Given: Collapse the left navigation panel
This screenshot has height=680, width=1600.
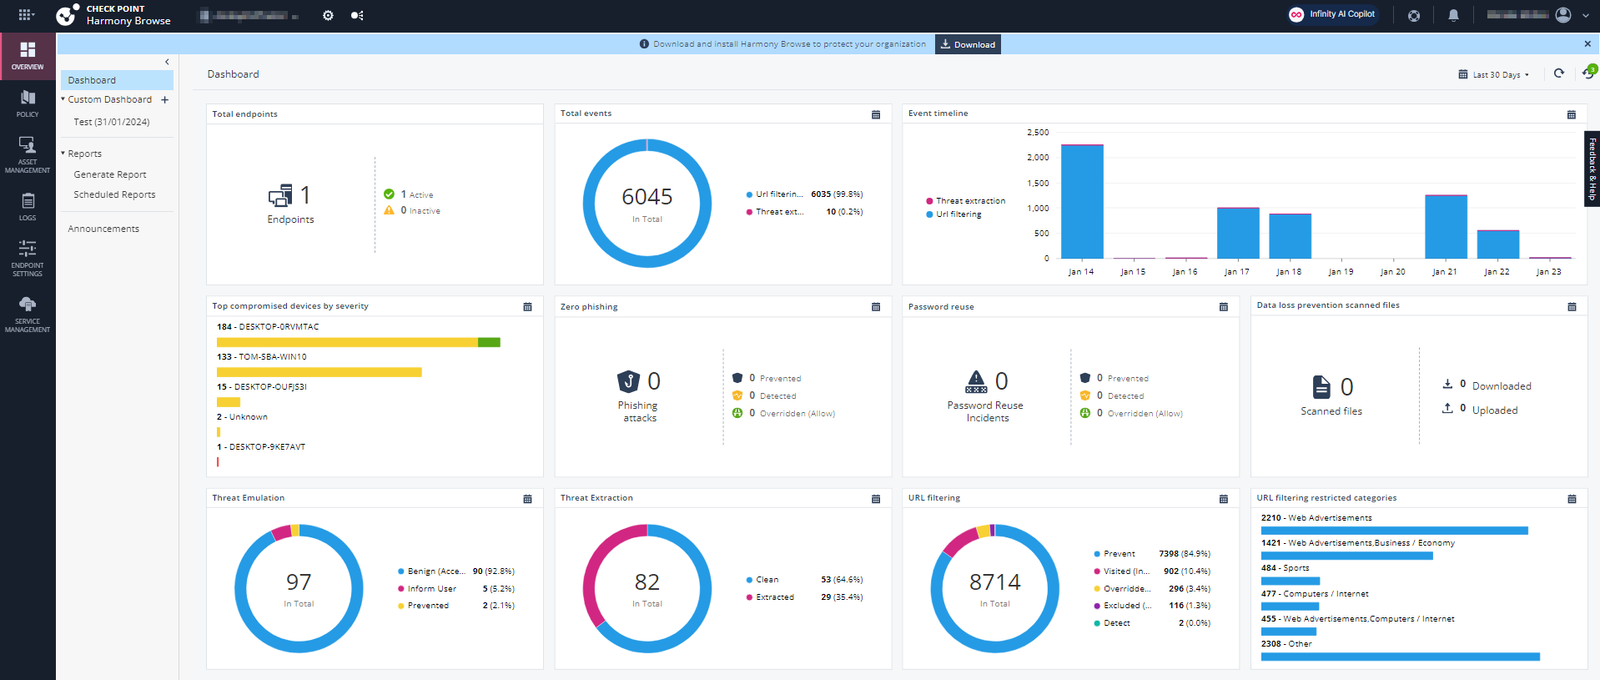Looking at the screenshot, I should click(167, 62).
